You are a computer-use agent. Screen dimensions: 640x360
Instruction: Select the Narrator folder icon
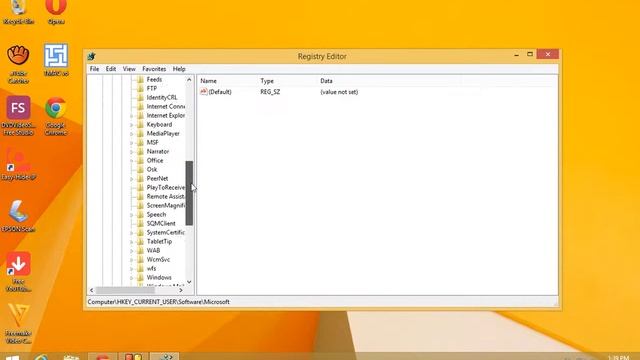tap(140, 151)
